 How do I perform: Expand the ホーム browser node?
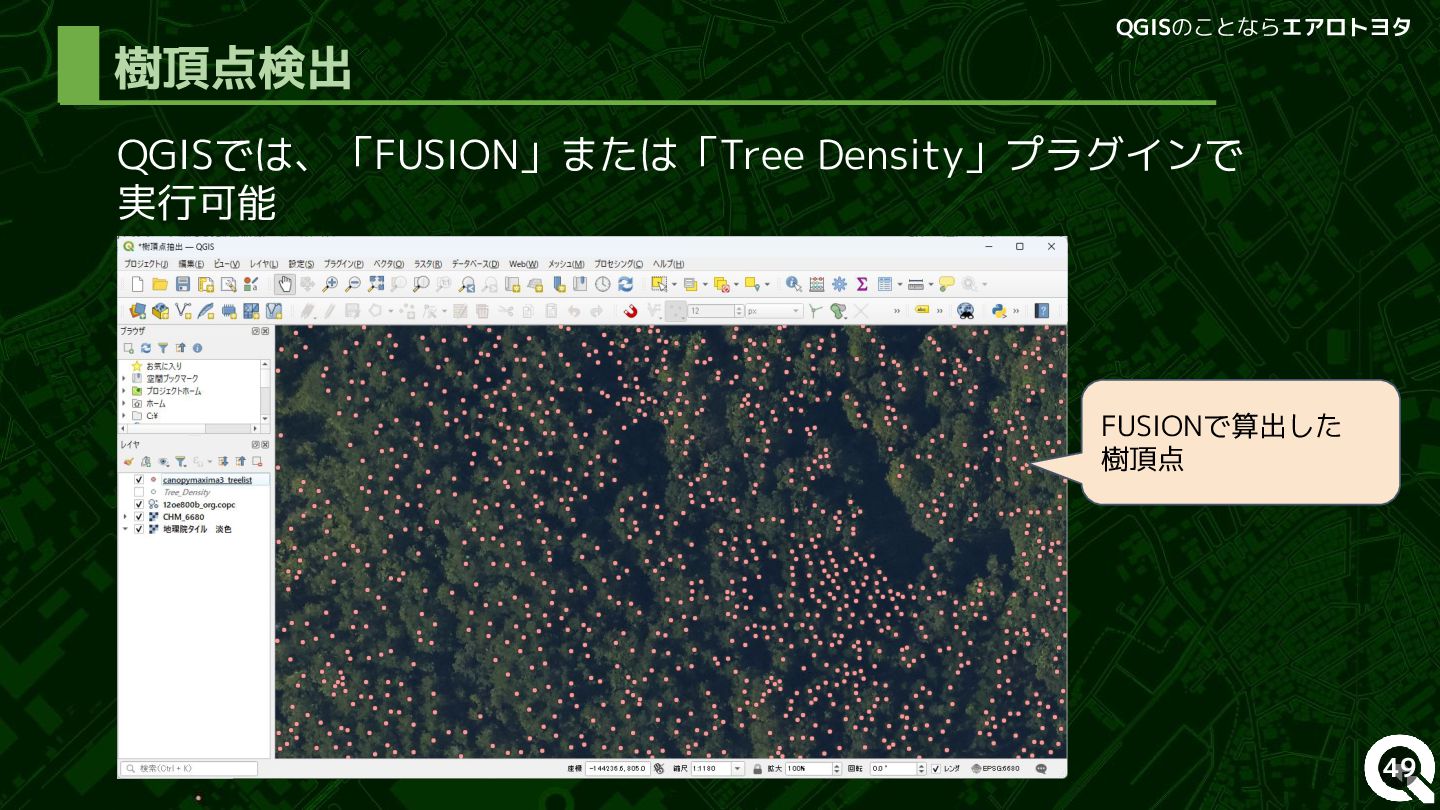pyautogui.click(x=125, y=403)
